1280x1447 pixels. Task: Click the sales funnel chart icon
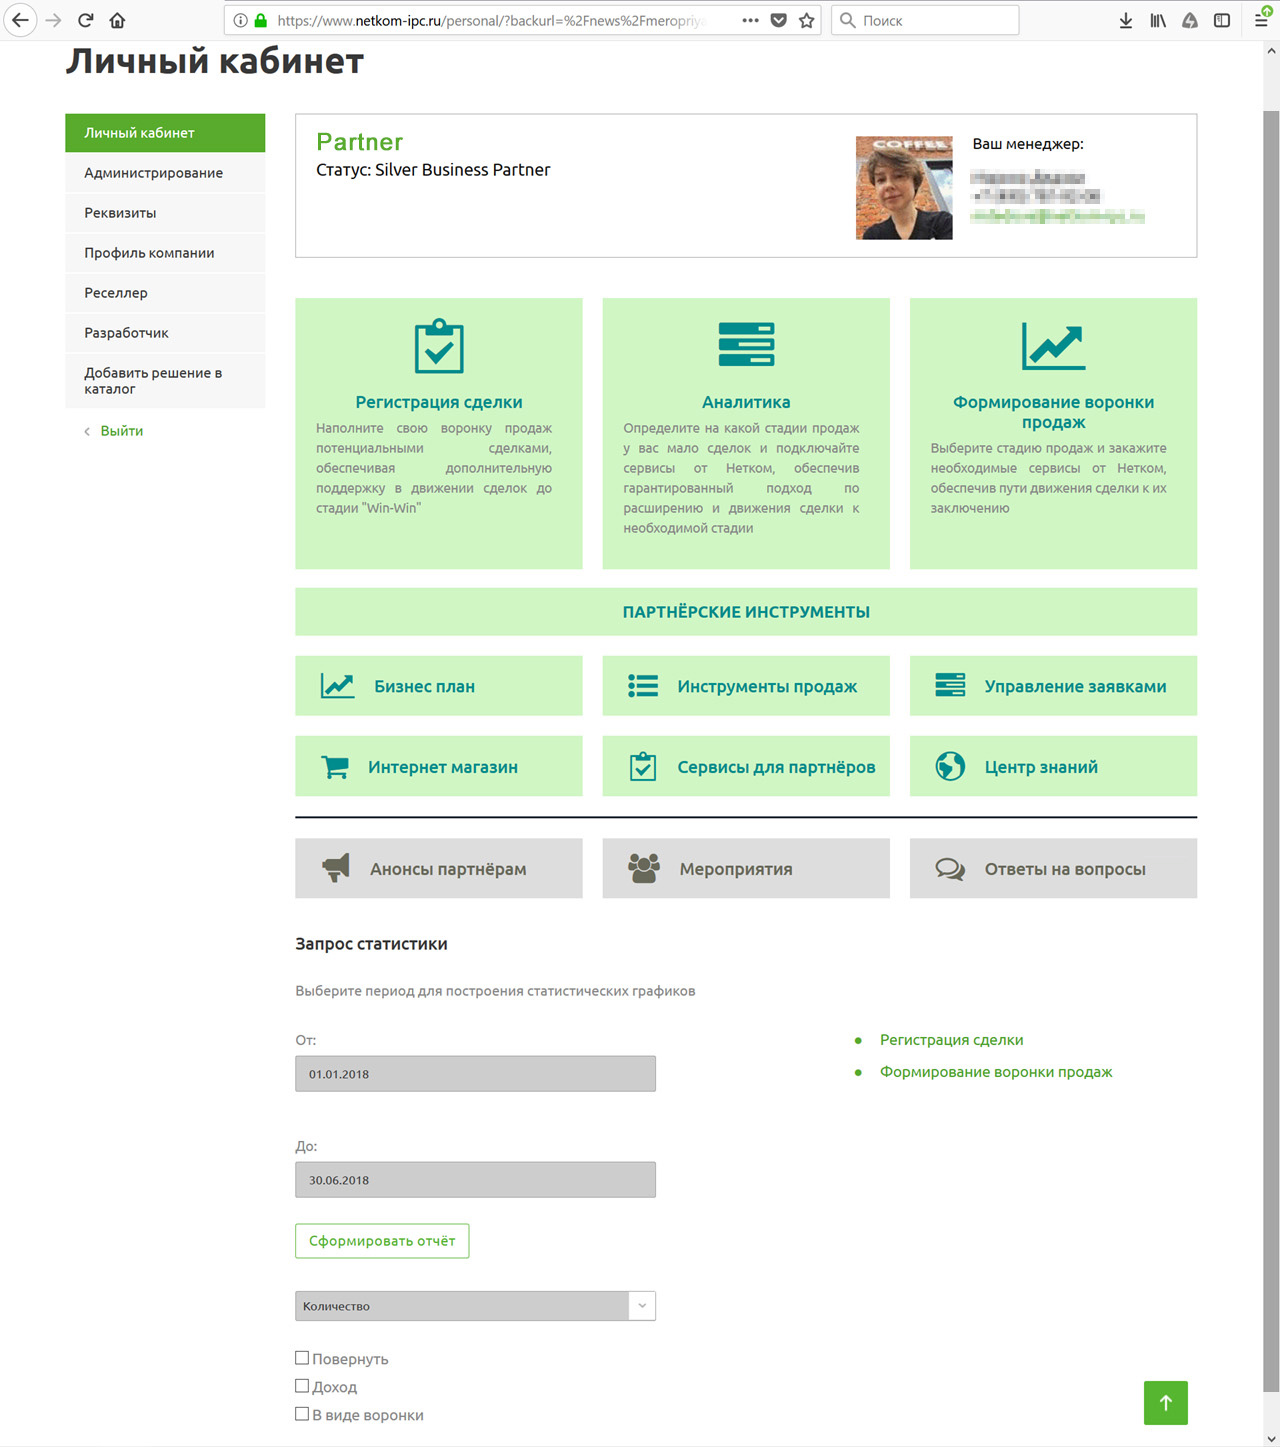(x=1053, y=346)
